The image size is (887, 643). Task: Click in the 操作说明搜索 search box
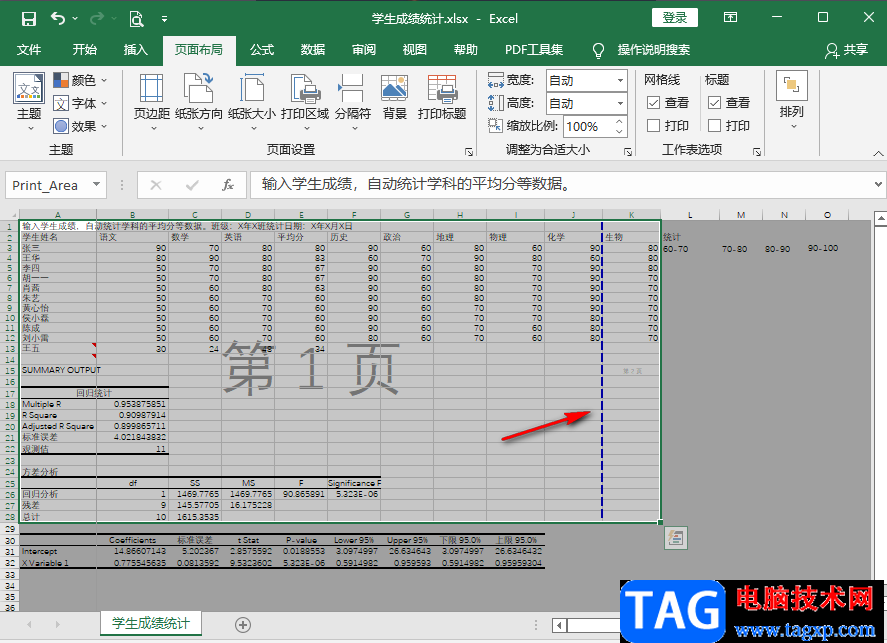pos(653,50)
